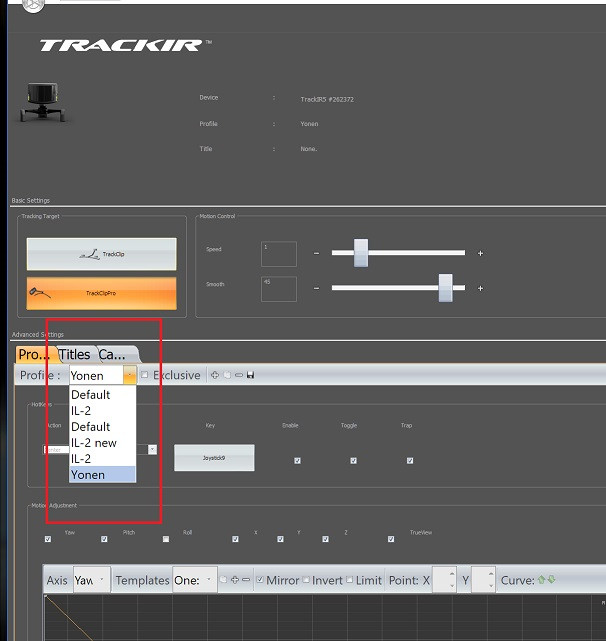606x641 pixels.
Task: Increment the Point X value stepper
Action: 451,574
